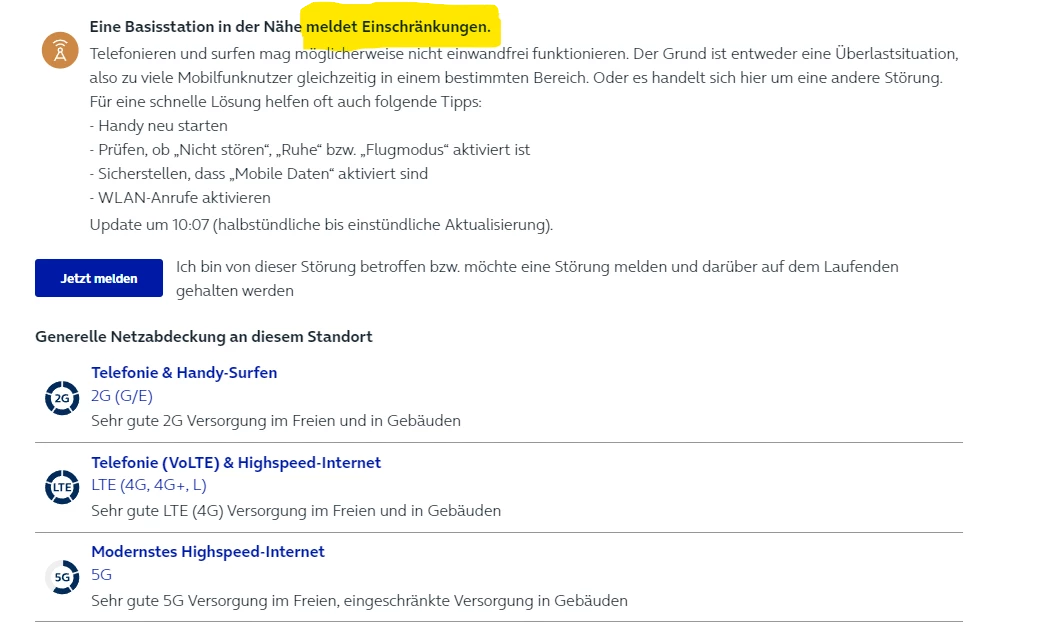Open the Telefonie & Handy-Surfen link
This screenshot has height=635, width=1049.
[x=184, y=373]
